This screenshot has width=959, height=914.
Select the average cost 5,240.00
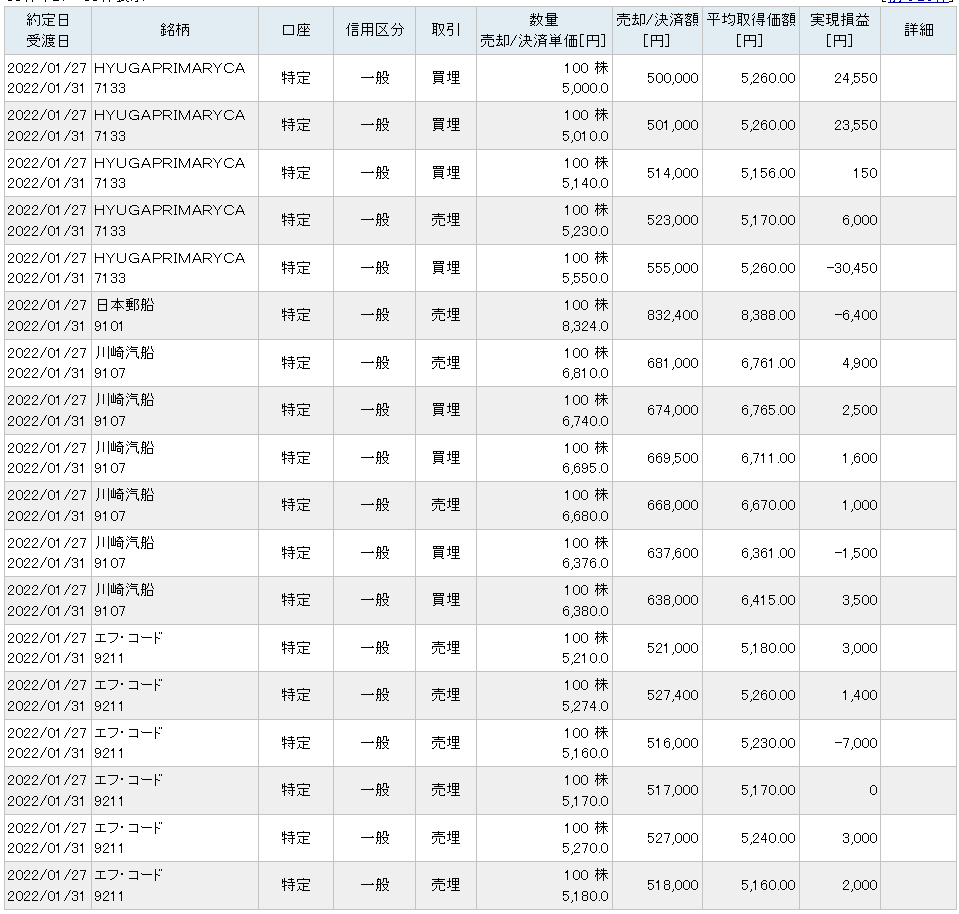768,838
